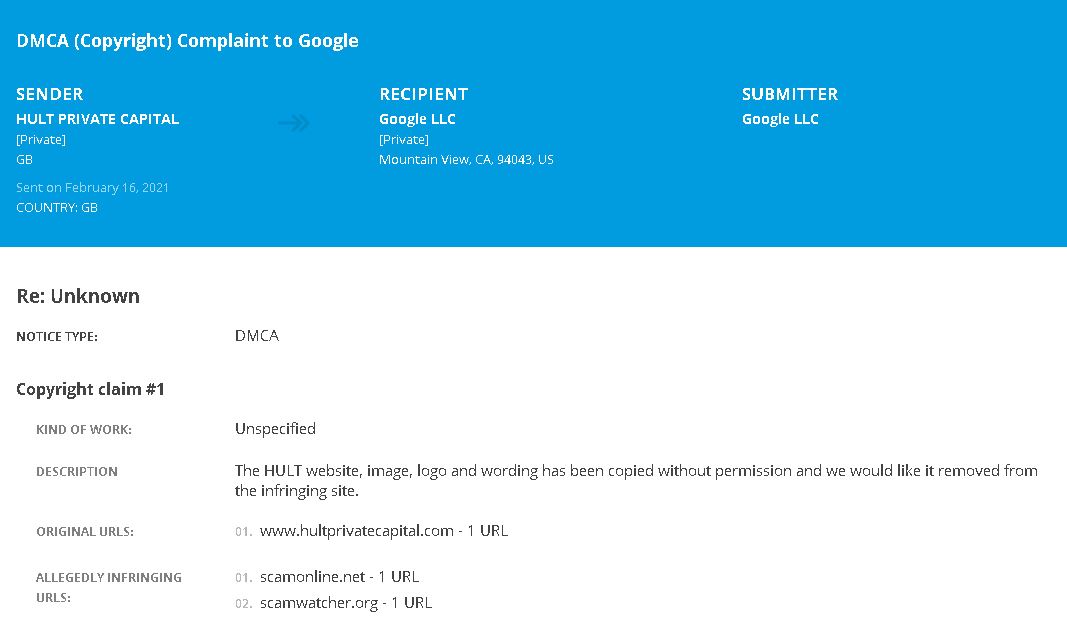
Task: Click the RECIPIENT section label
Action: (x=424, y=94)
